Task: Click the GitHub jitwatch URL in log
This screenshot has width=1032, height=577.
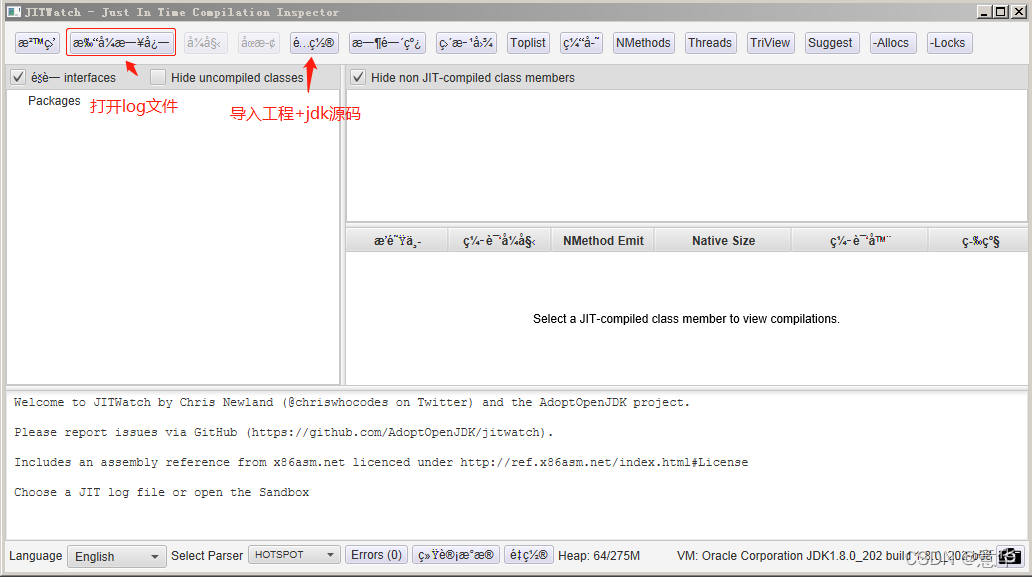Action: click(x=398, y=432)
